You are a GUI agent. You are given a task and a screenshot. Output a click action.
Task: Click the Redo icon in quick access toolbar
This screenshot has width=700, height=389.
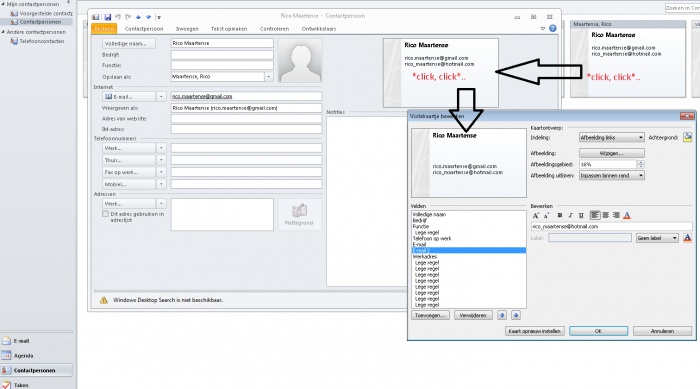click(128, 17)
